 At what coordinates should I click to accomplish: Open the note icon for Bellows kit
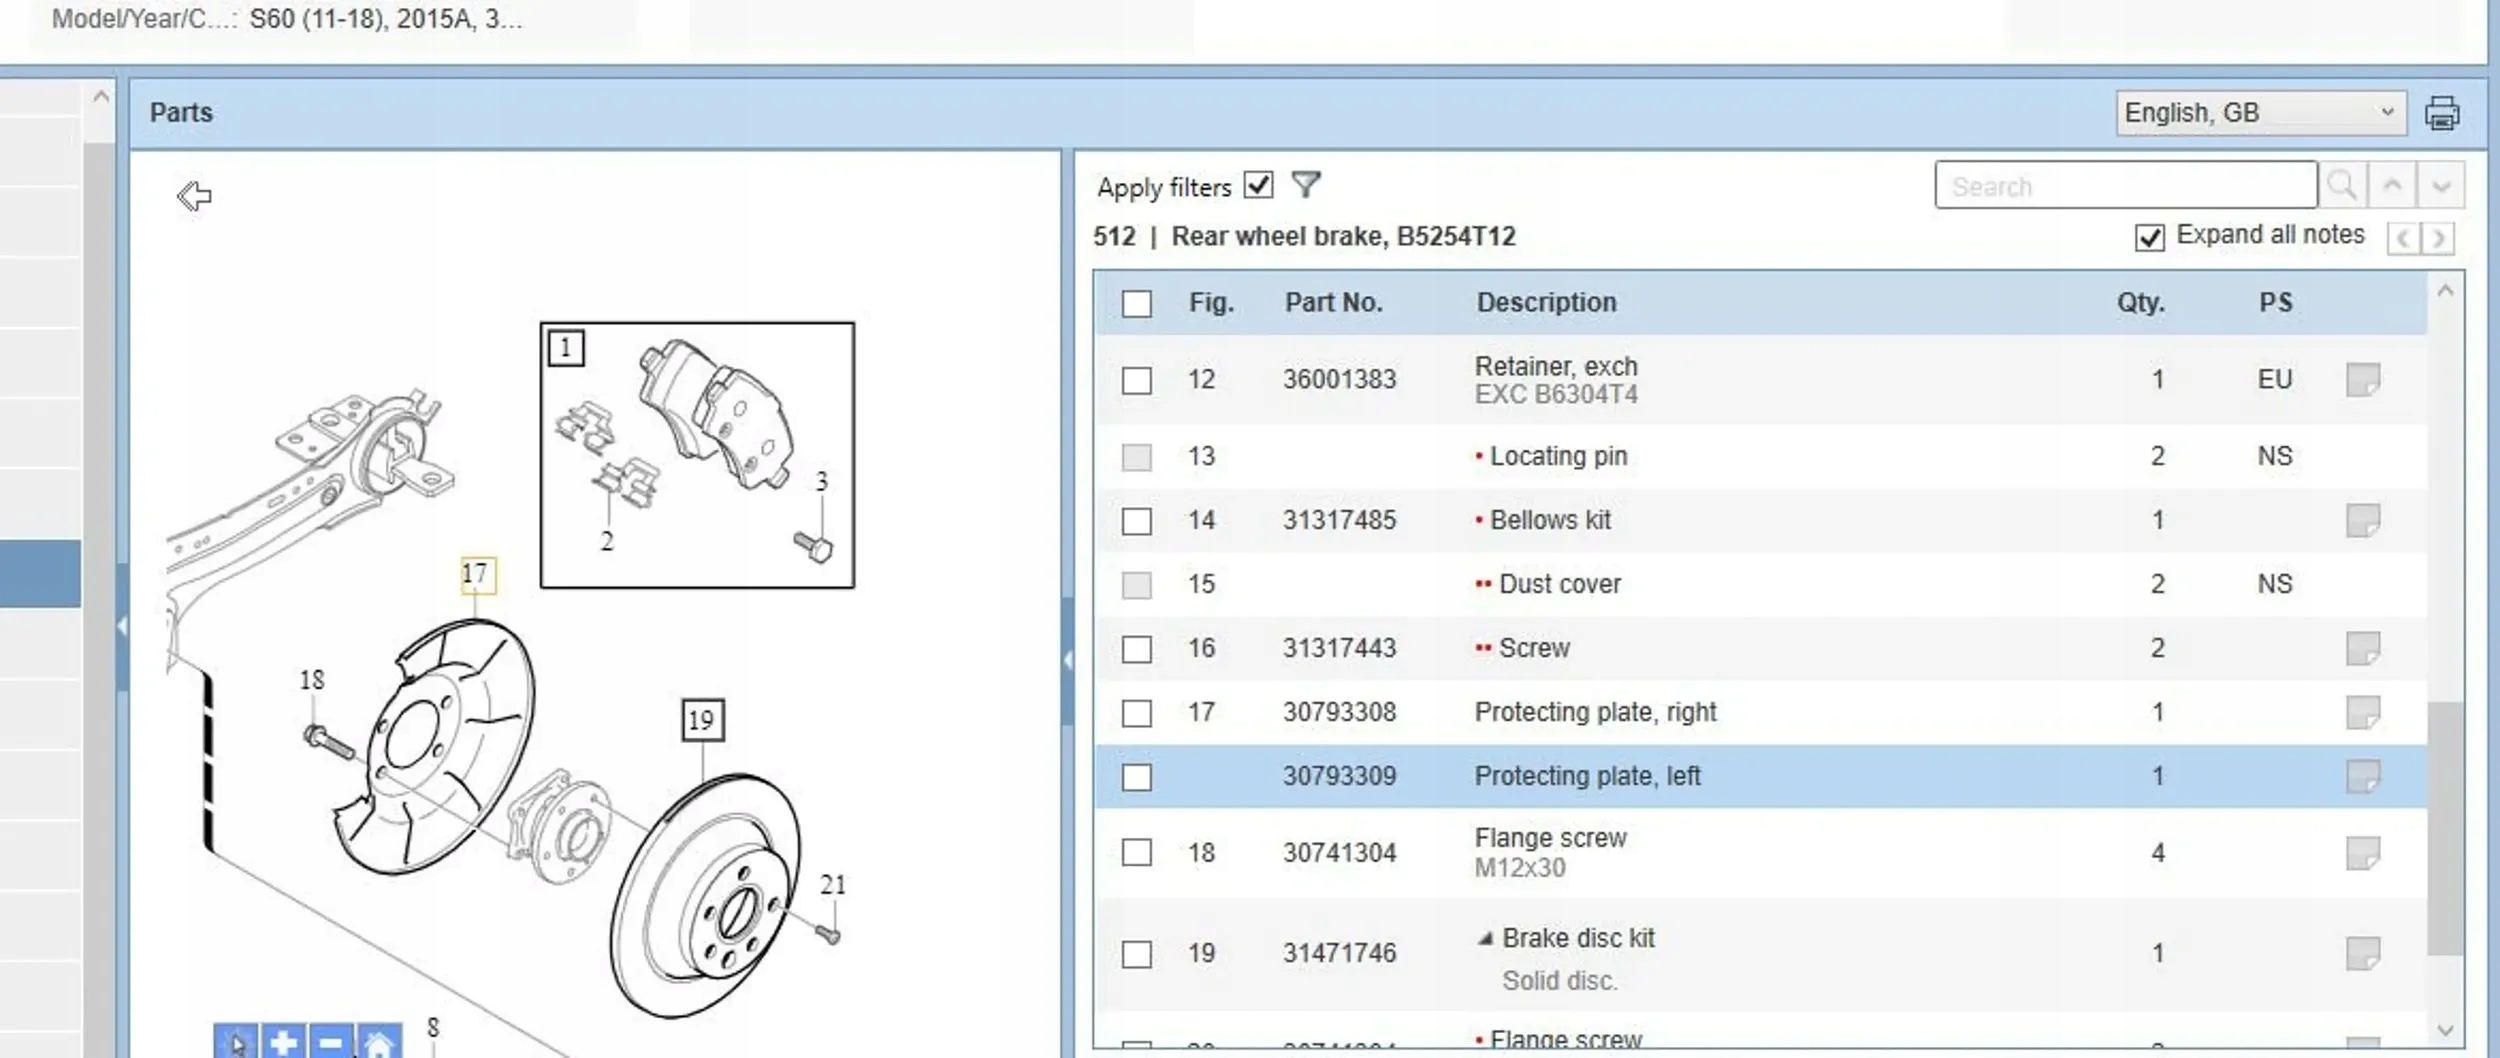[x=2363, y=520]
